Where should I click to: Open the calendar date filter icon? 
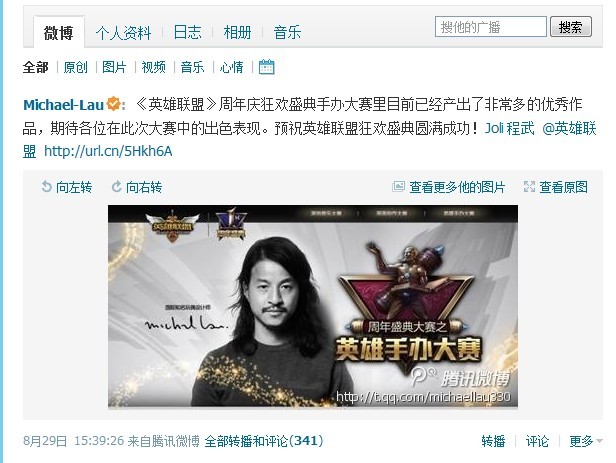(266, 67)
